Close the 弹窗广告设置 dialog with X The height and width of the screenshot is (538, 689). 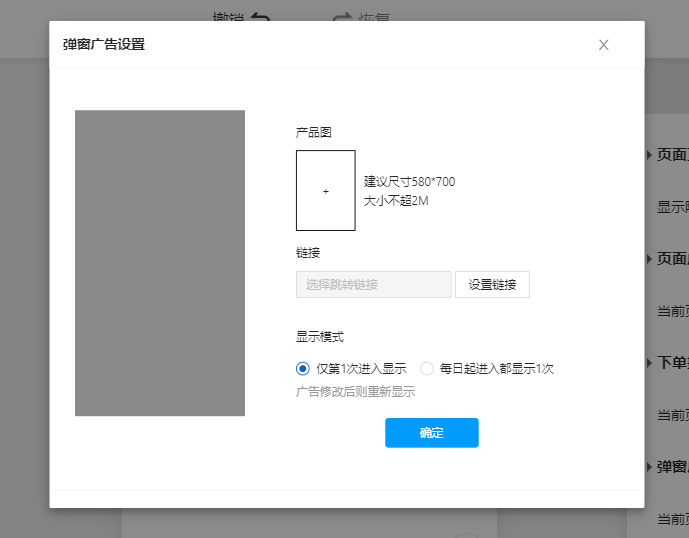tap(603, 45)
